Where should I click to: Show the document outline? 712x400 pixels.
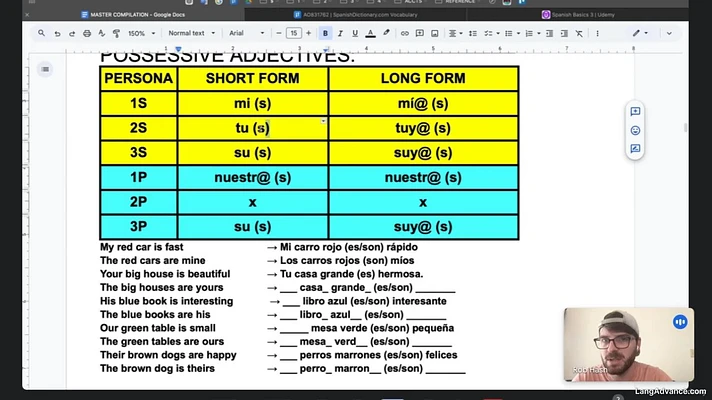click(45, 69)
